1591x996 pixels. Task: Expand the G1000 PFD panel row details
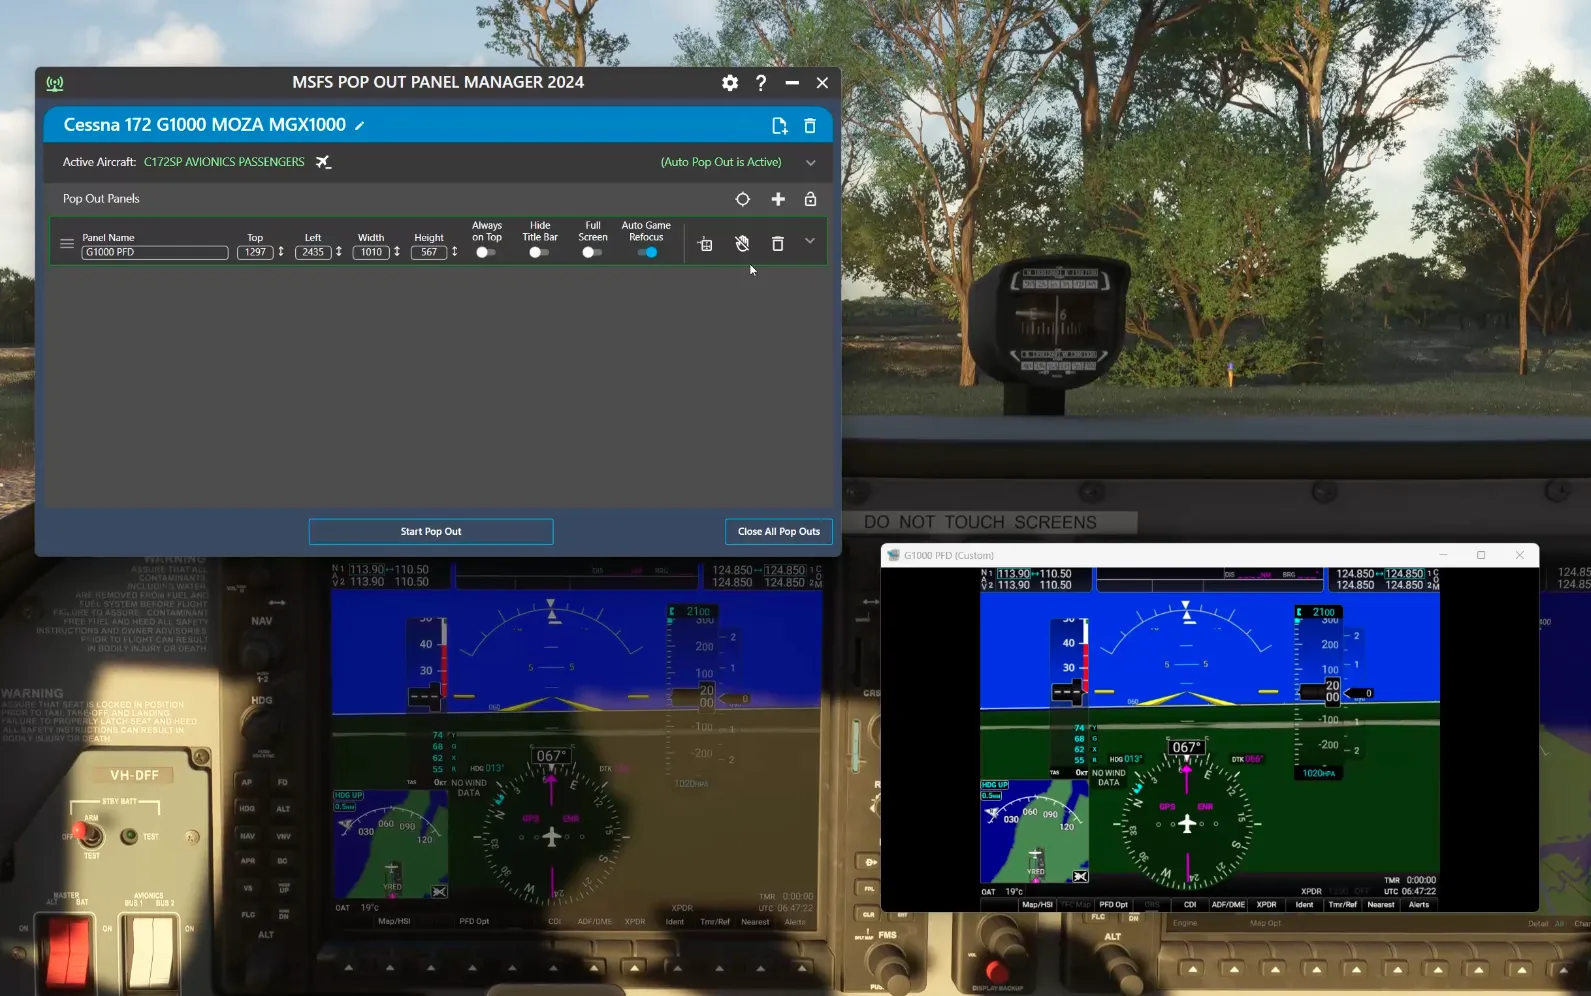[x=810, y=241]
